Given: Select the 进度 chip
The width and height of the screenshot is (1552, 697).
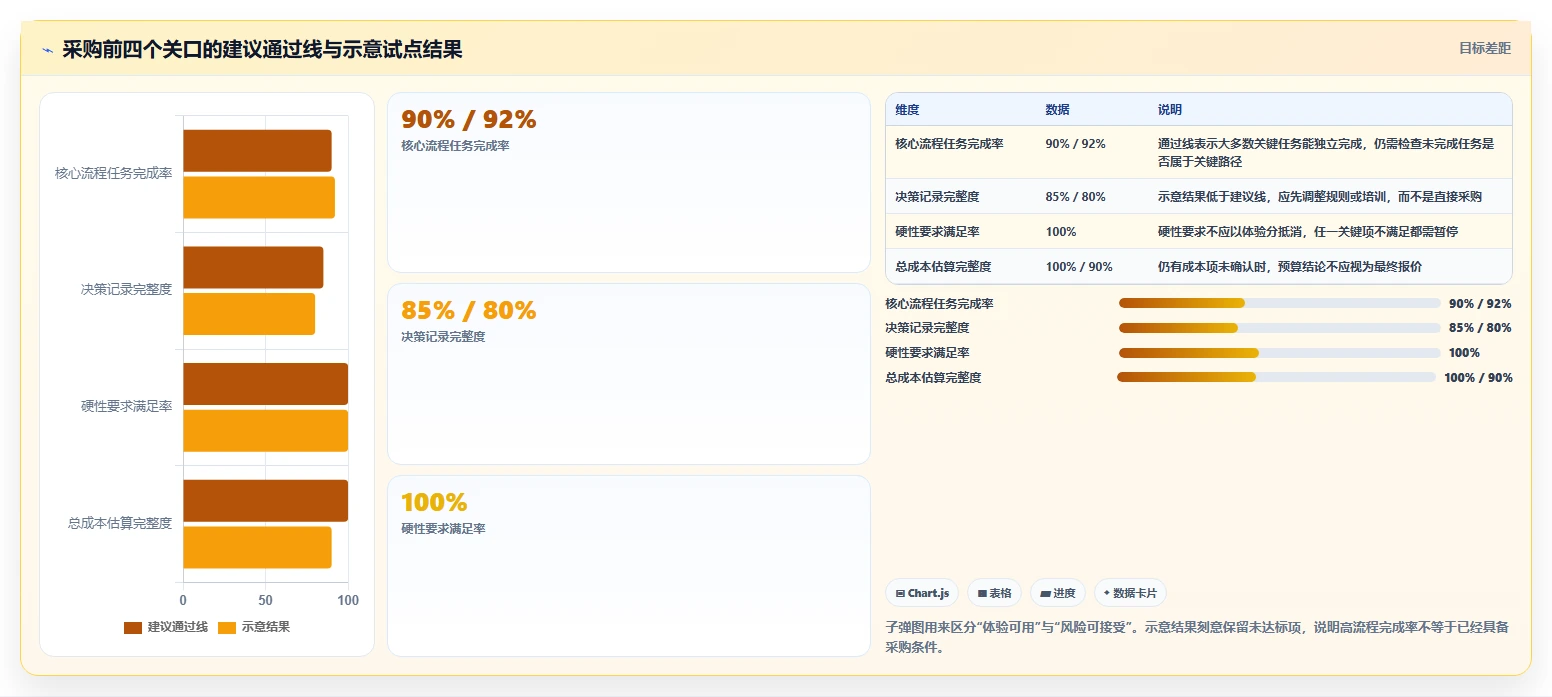Looking at the screenshot, I should coord(1057,593).
